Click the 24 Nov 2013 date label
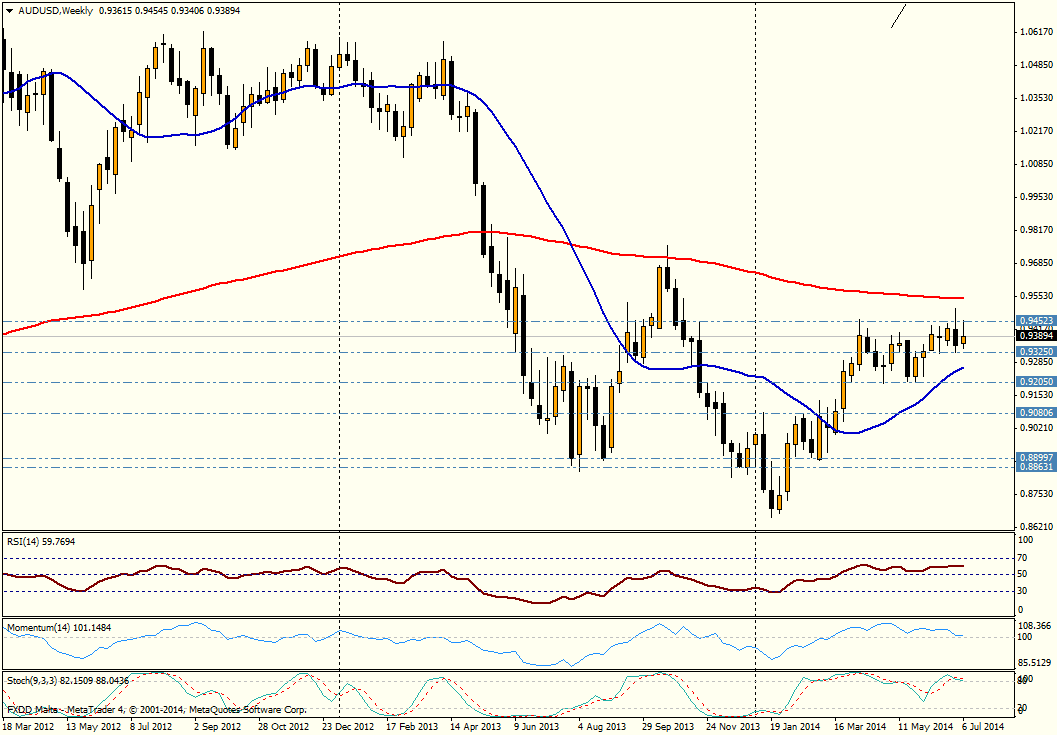This screenshot has width=1057, height=735. pos(732,728)
